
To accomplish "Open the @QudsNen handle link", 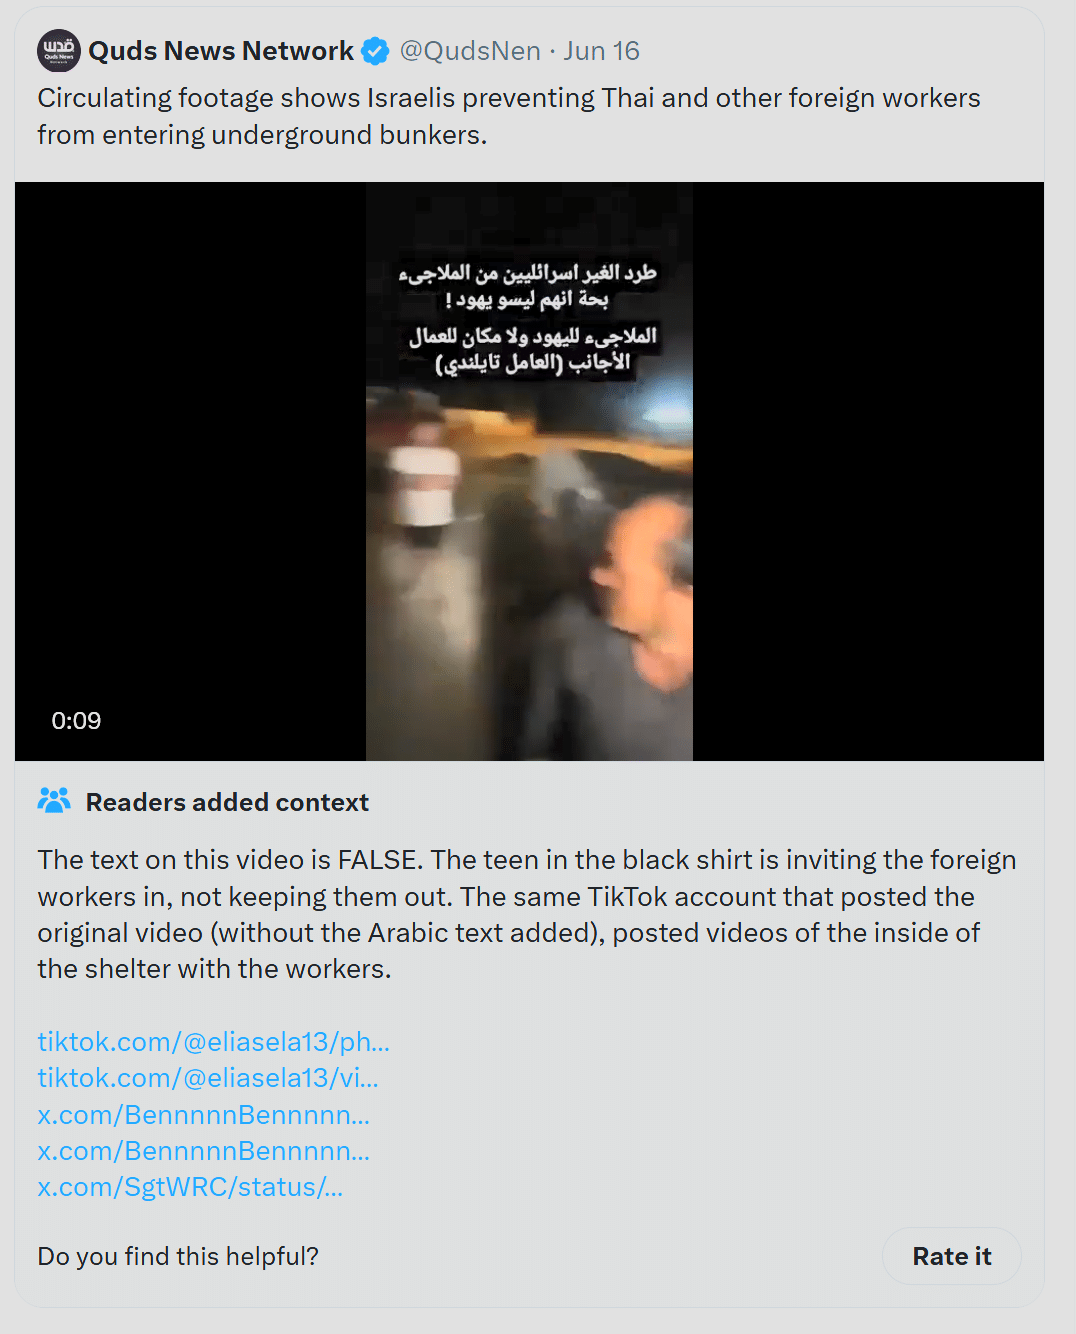I will tap(470, 51).
